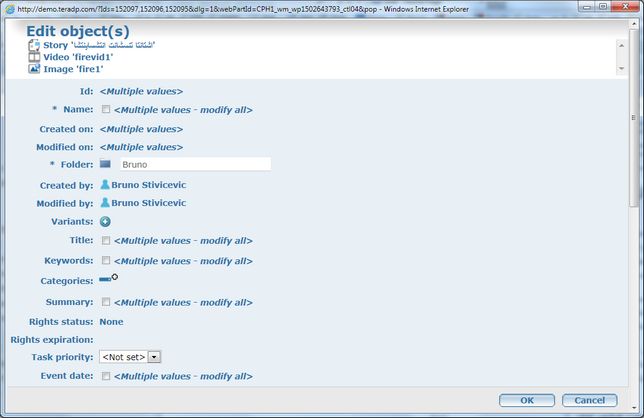Click the Event date Multiple values modify all text
The image size is (644, 418).
183,377
